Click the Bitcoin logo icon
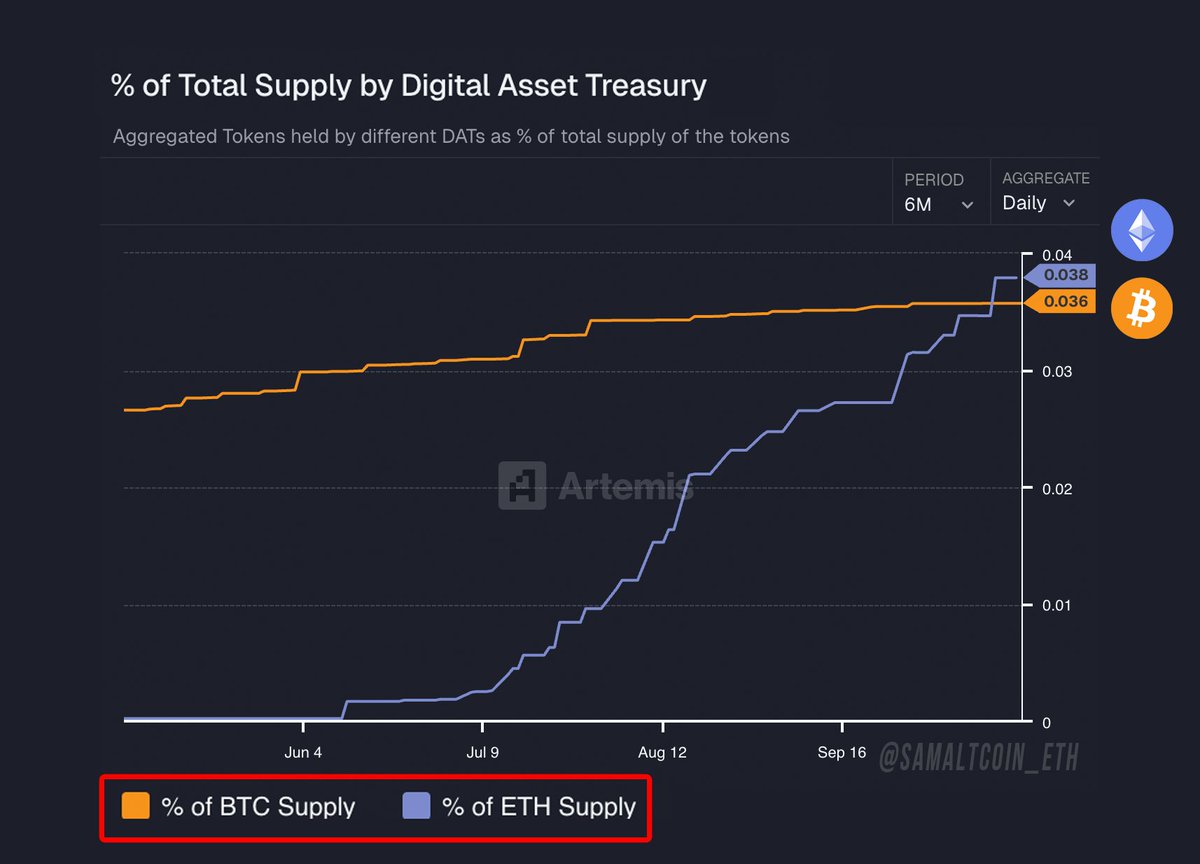 click(1141, 308)
